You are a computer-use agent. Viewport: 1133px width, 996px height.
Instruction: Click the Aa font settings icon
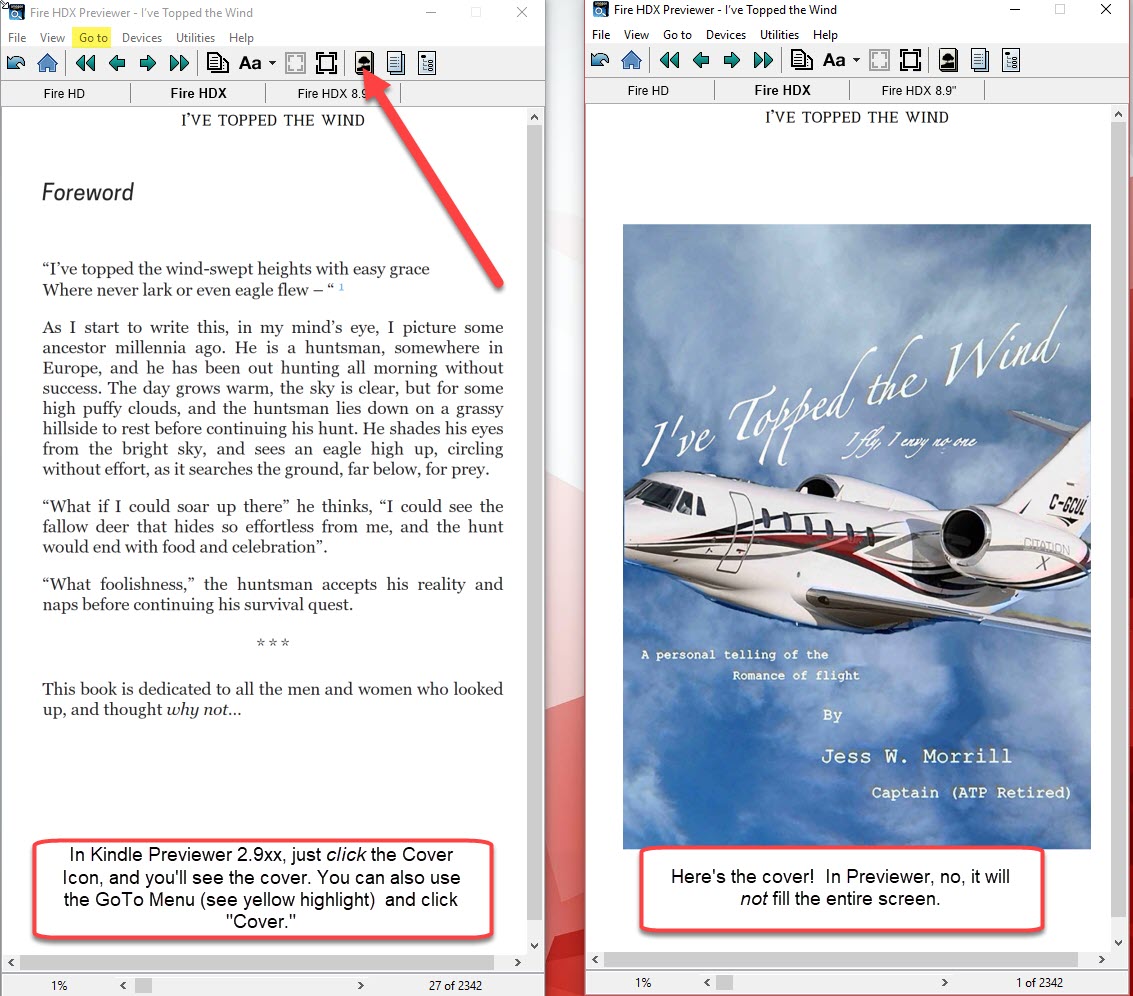(252, 62)
